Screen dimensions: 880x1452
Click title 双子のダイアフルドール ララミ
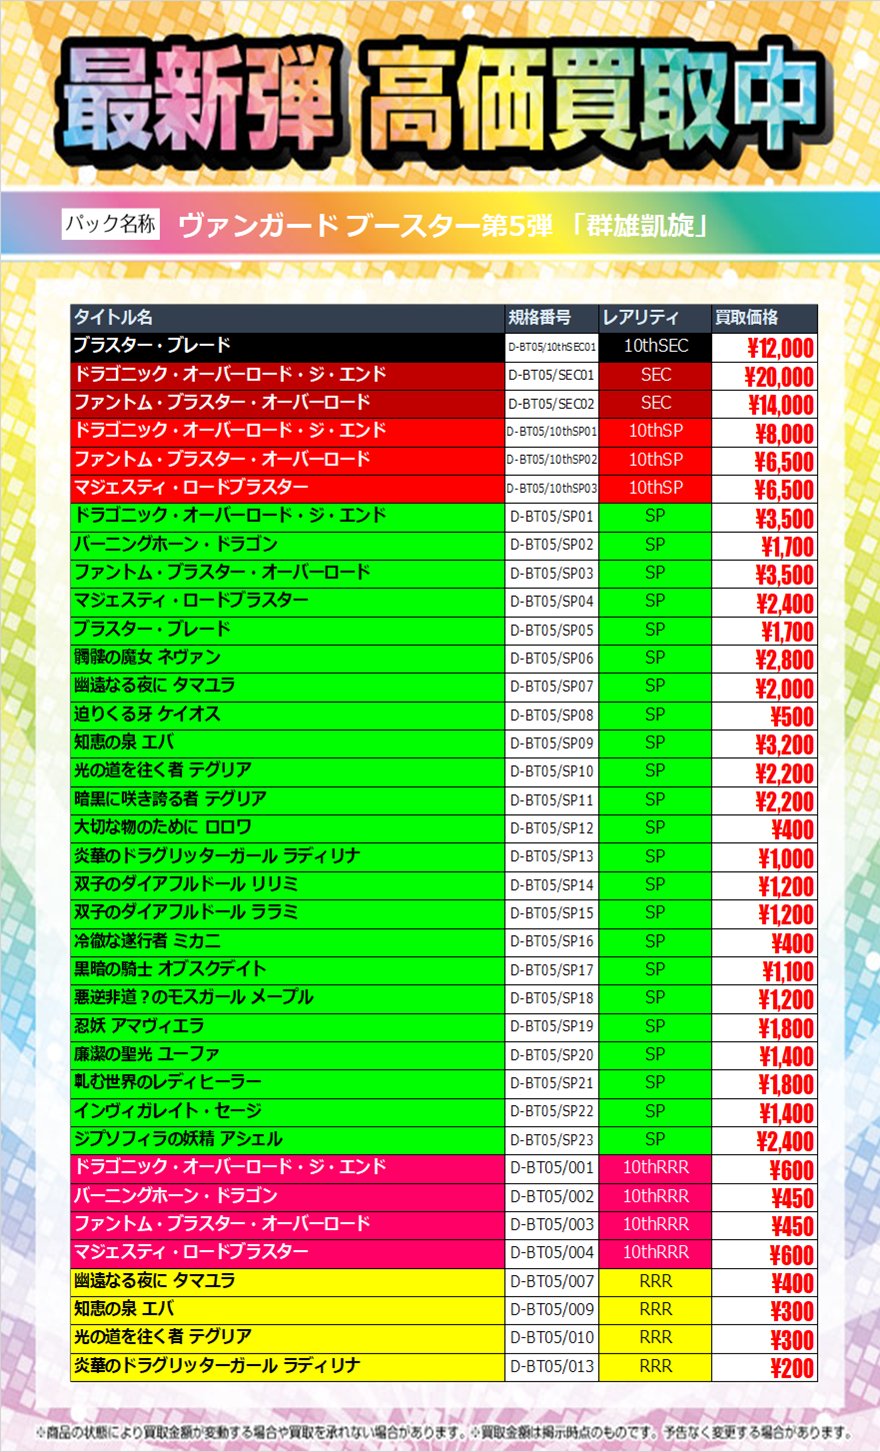(x=186, y=912)
